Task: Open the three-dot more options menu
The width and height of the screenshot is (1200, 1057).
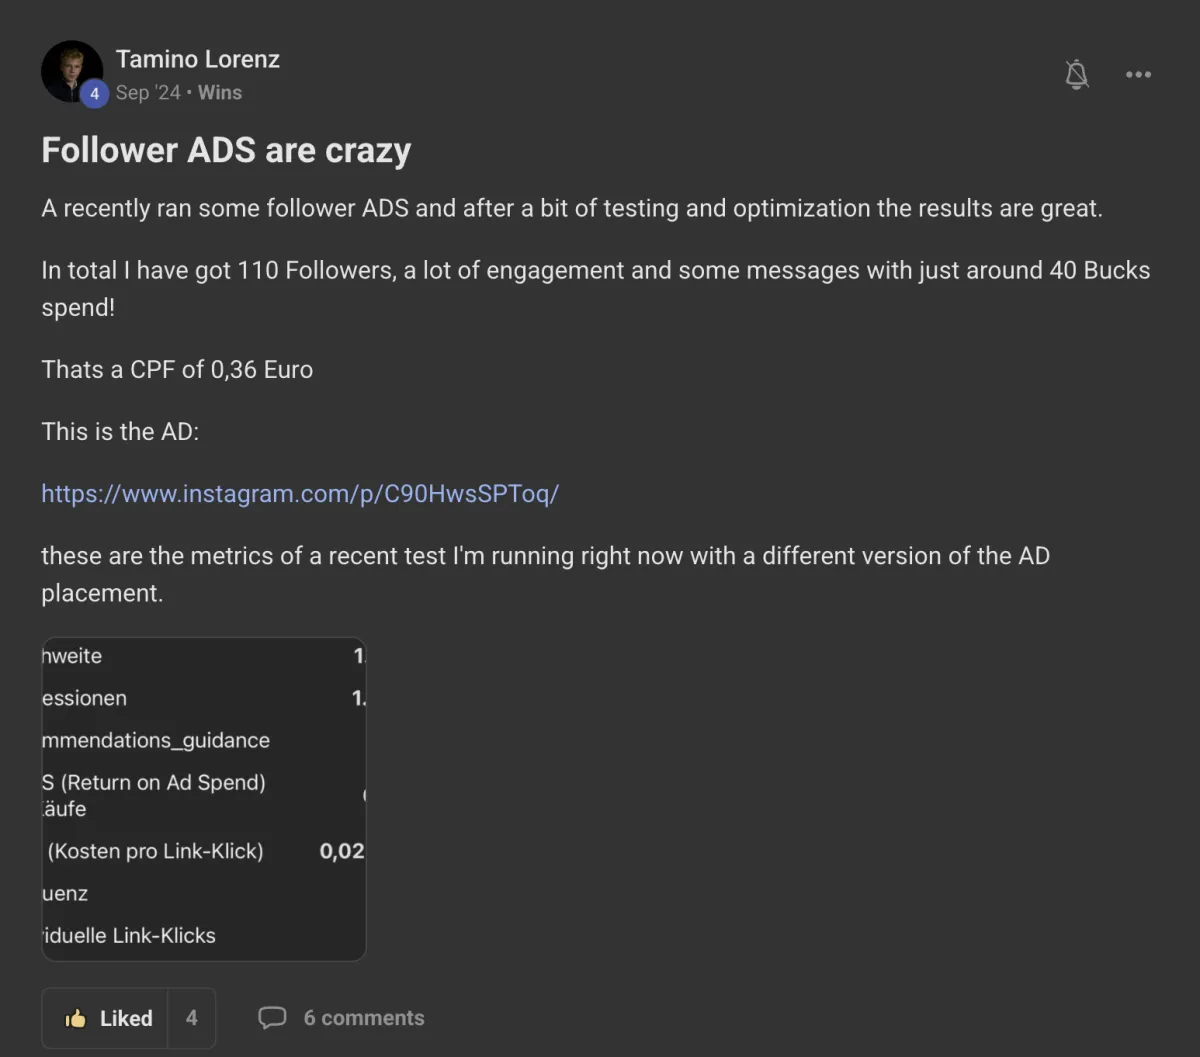Action: (1138, 74)
